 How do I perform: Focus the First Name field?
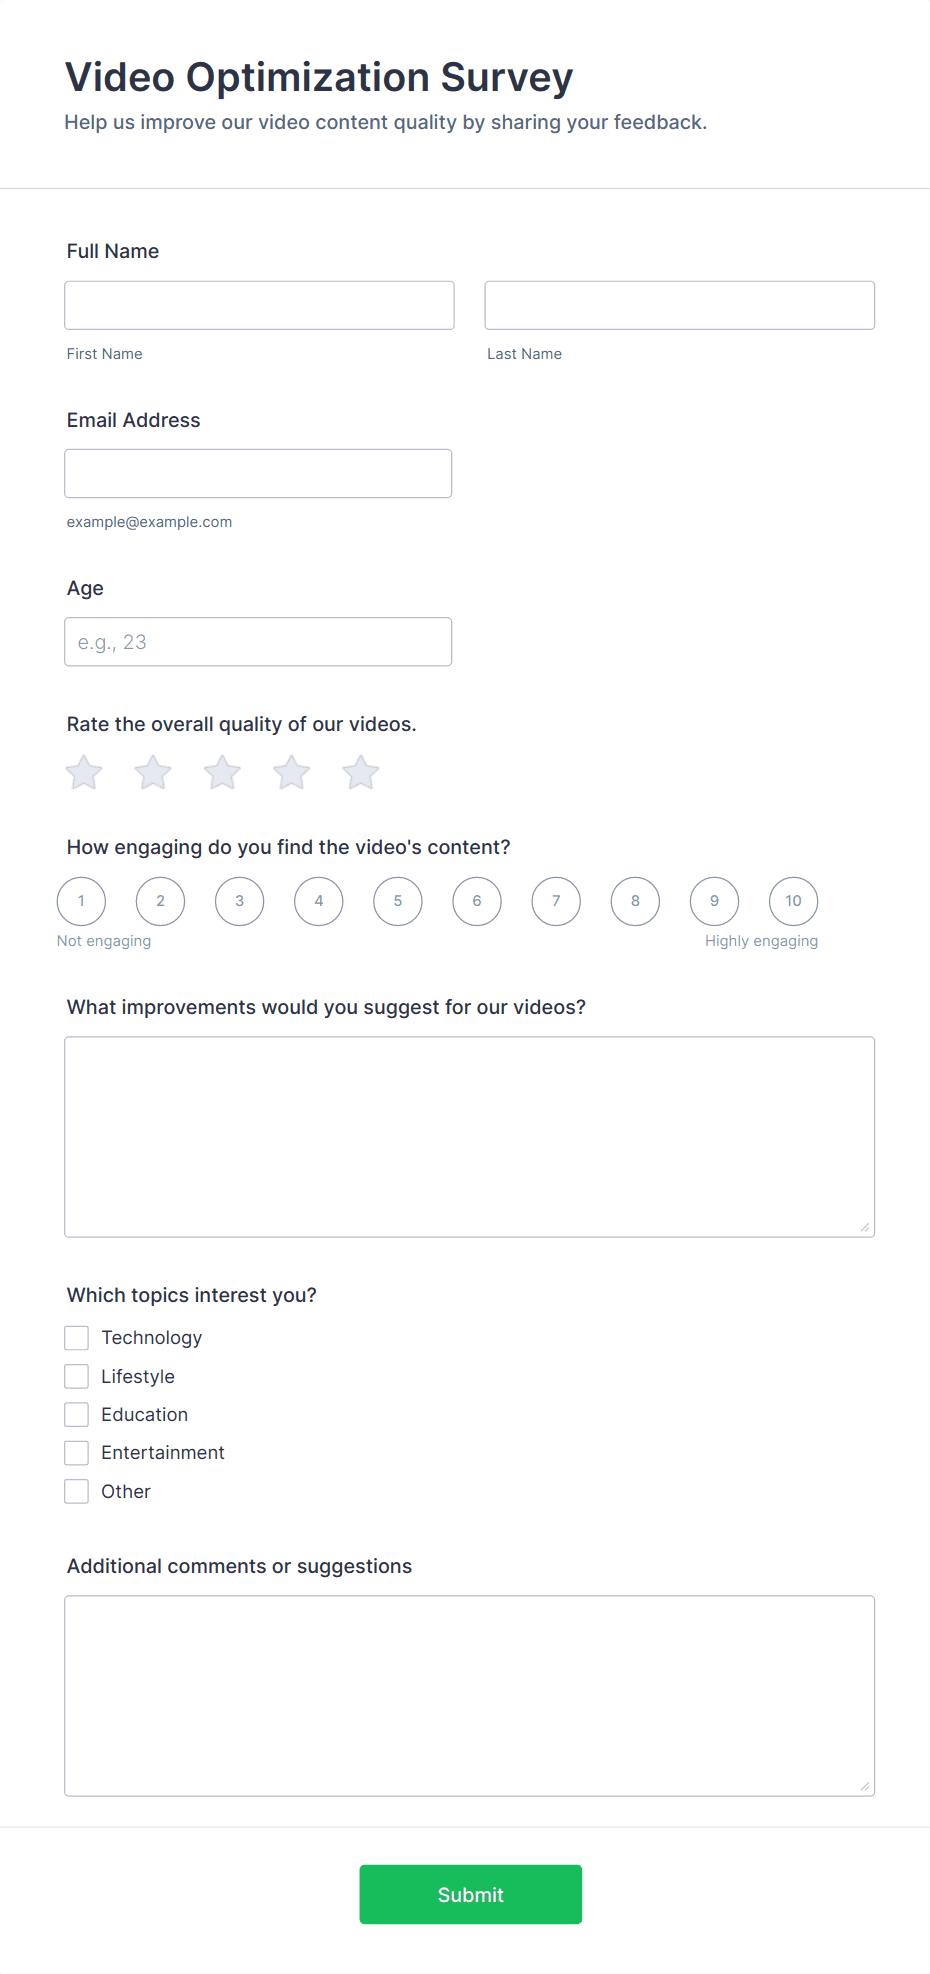[x=259, y=305]
